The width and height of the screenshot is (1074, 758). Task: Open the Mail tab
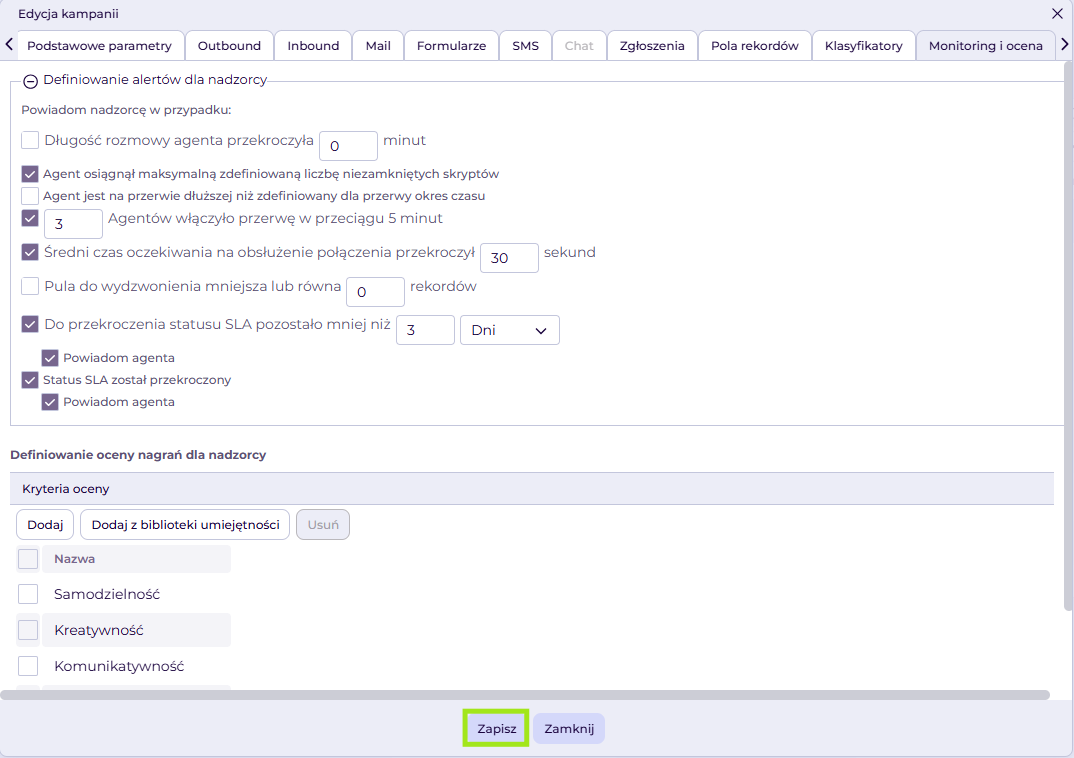pyautogui.click(x=378, y=46)
